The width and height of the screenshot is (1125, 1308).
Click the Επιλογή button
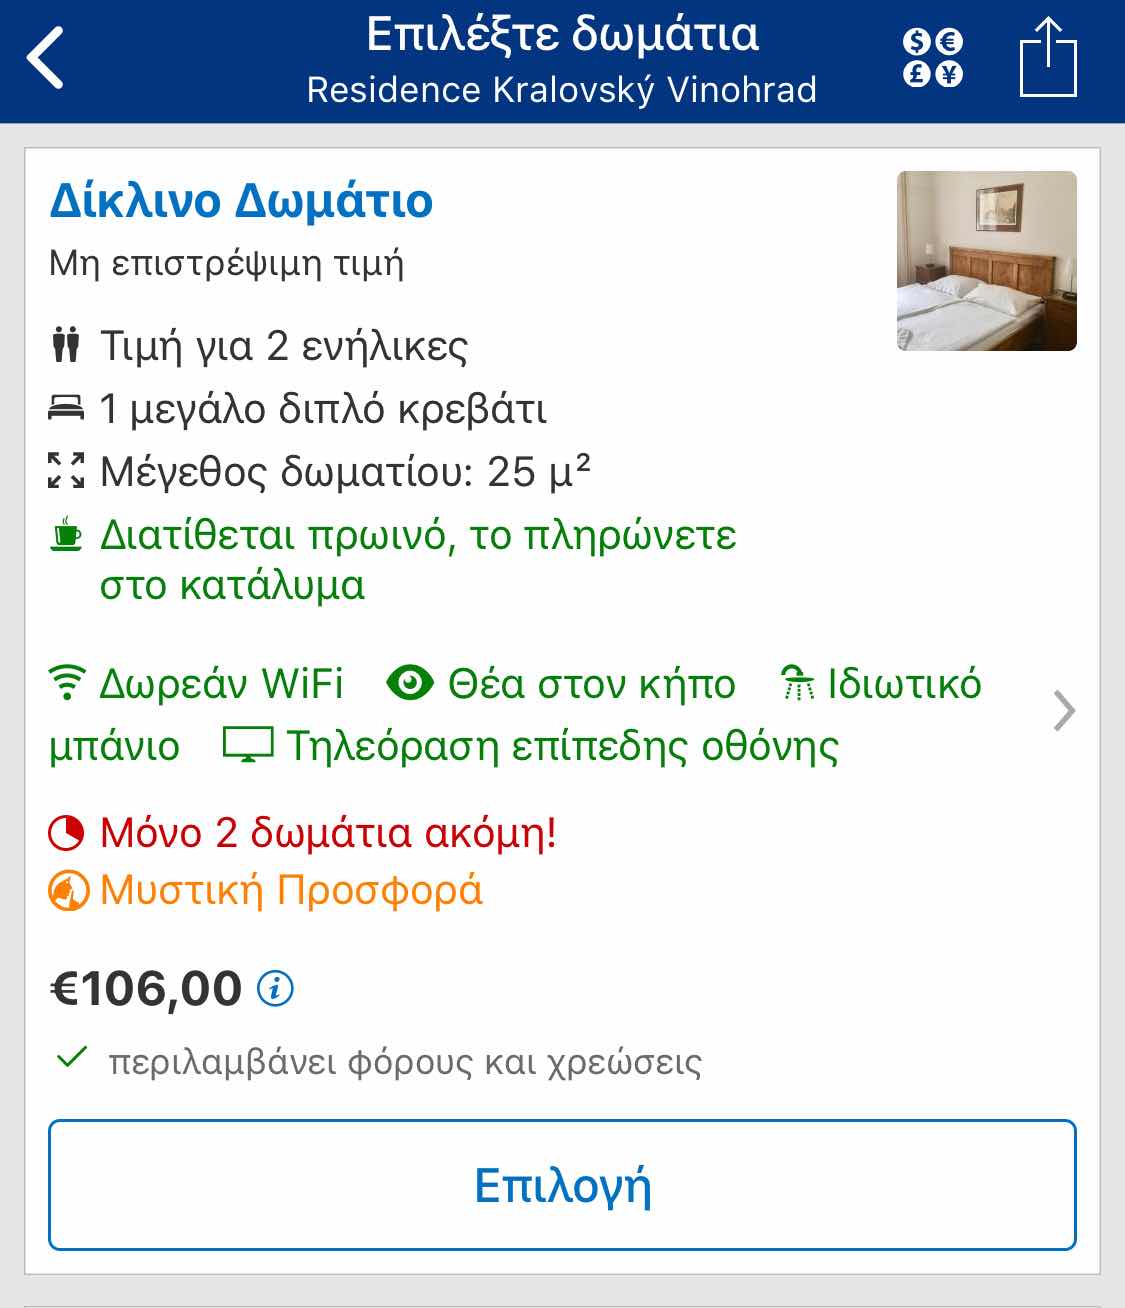tap(562, 1185)
